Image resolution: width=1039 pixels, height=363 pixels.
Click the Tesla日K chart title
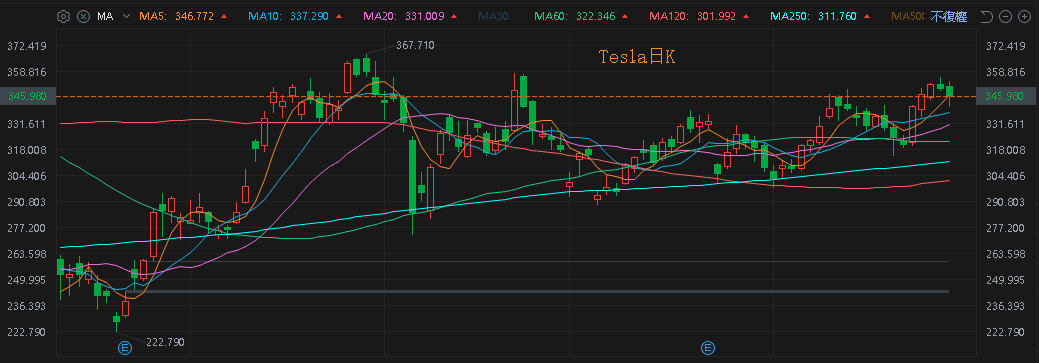(637, 57)
